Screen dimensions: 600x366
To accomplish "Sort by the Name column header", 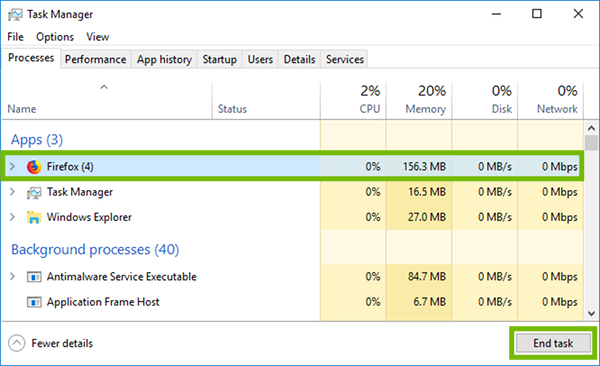I will point(107,101).
